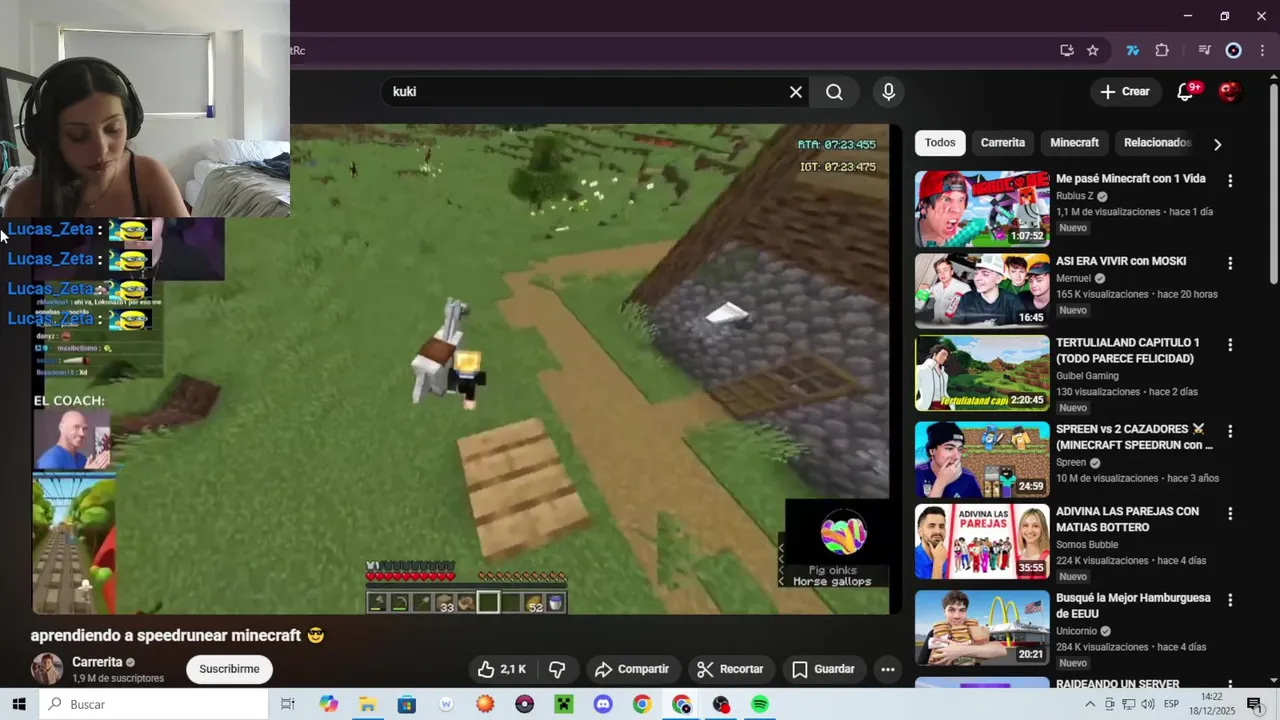Open options menu for Rubius Z video
This screenshot has height=720, width=1280.
pos(1230,181)
